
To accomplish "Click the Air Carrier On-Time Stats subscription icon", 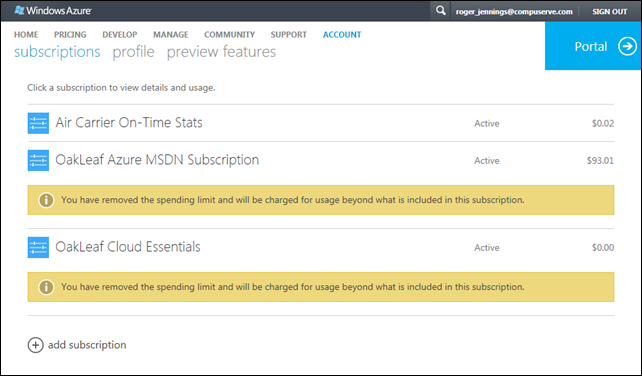I will (x=38, y=123).
